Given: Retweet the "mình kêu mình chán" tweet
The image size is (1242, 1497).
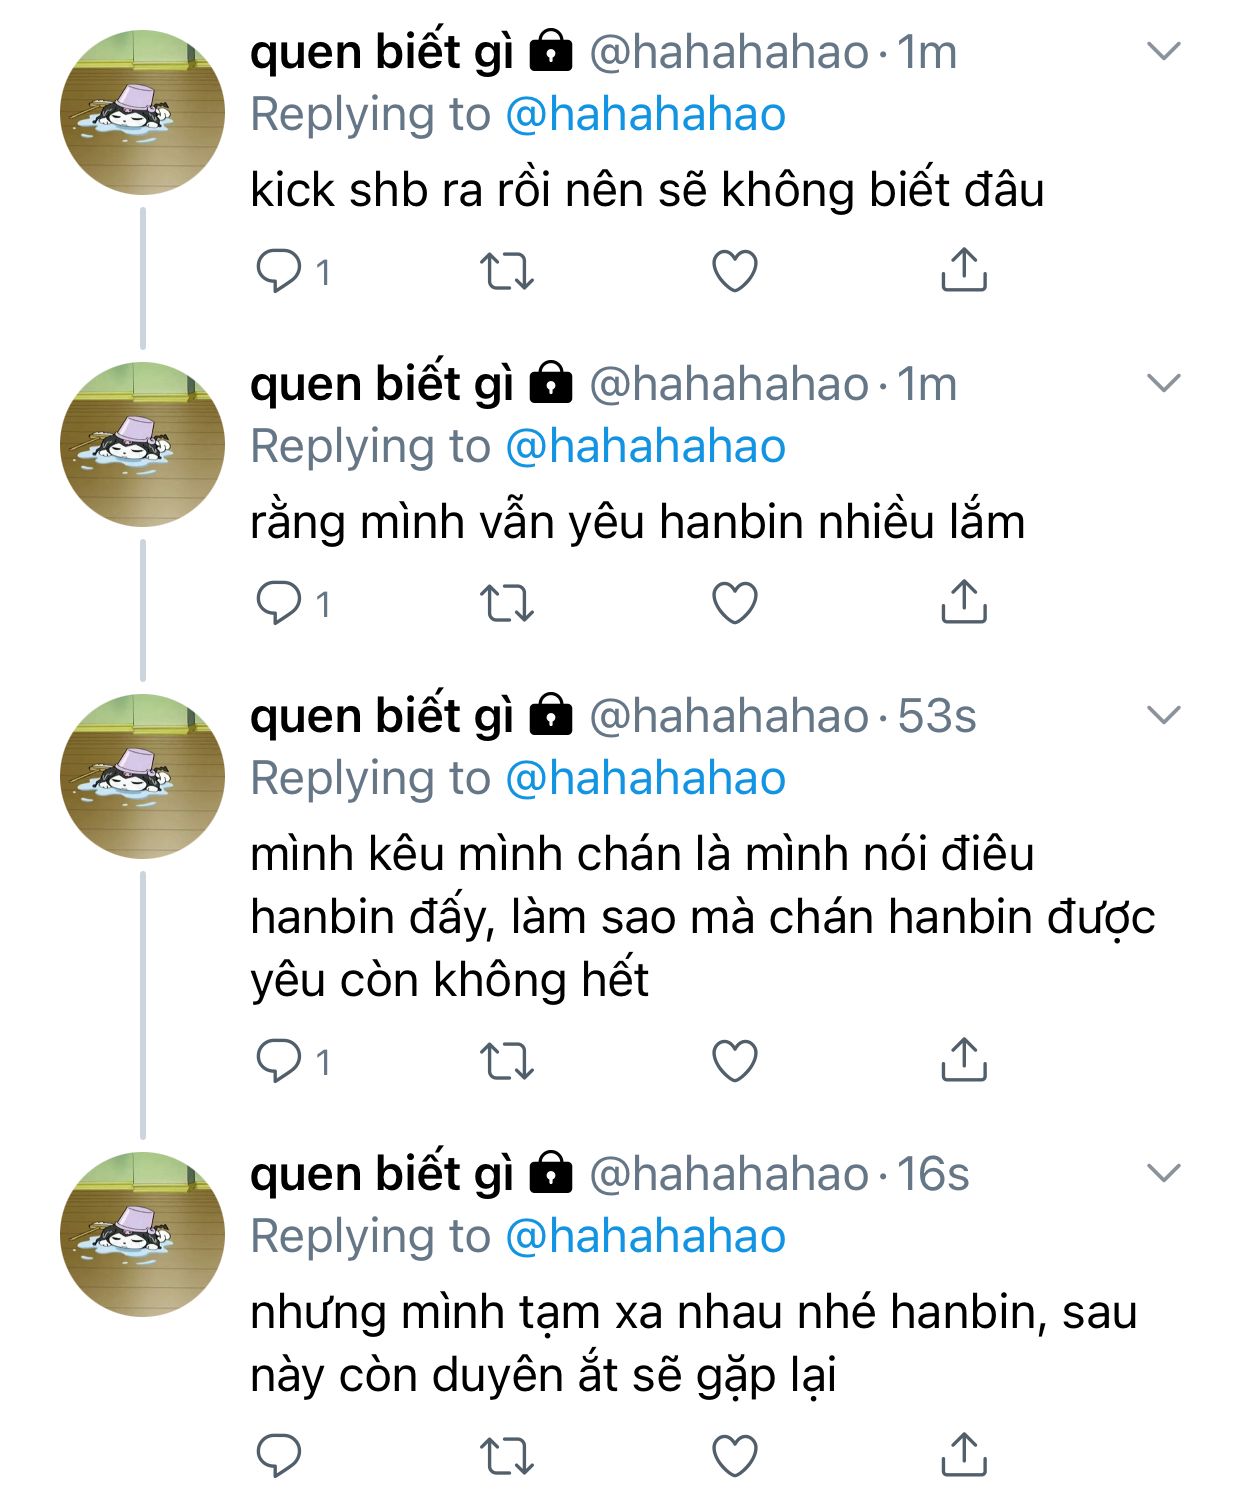Looking at the screenshot, I should (x=507, y=1061).
